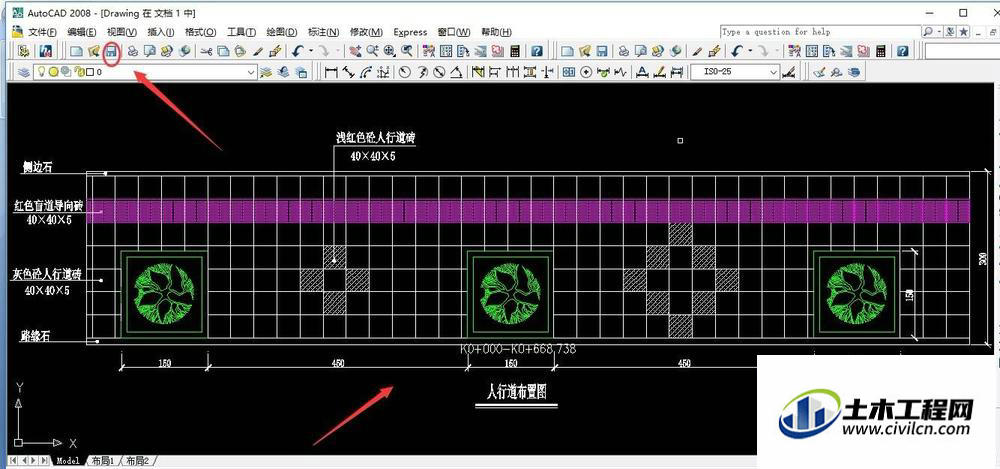Click the Copy to clipboard icon

point(223,51)
